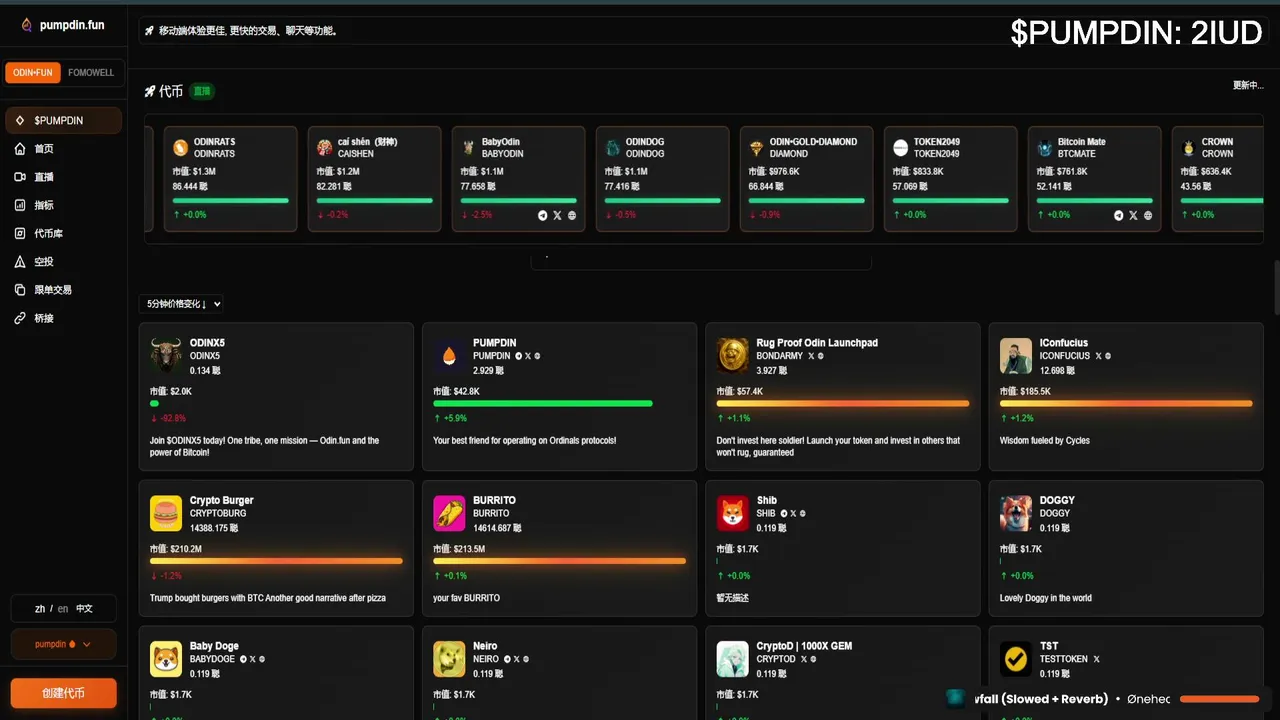Go to 跟单交易 in sidebar menu
The image size is (1280, 720).
63,290
